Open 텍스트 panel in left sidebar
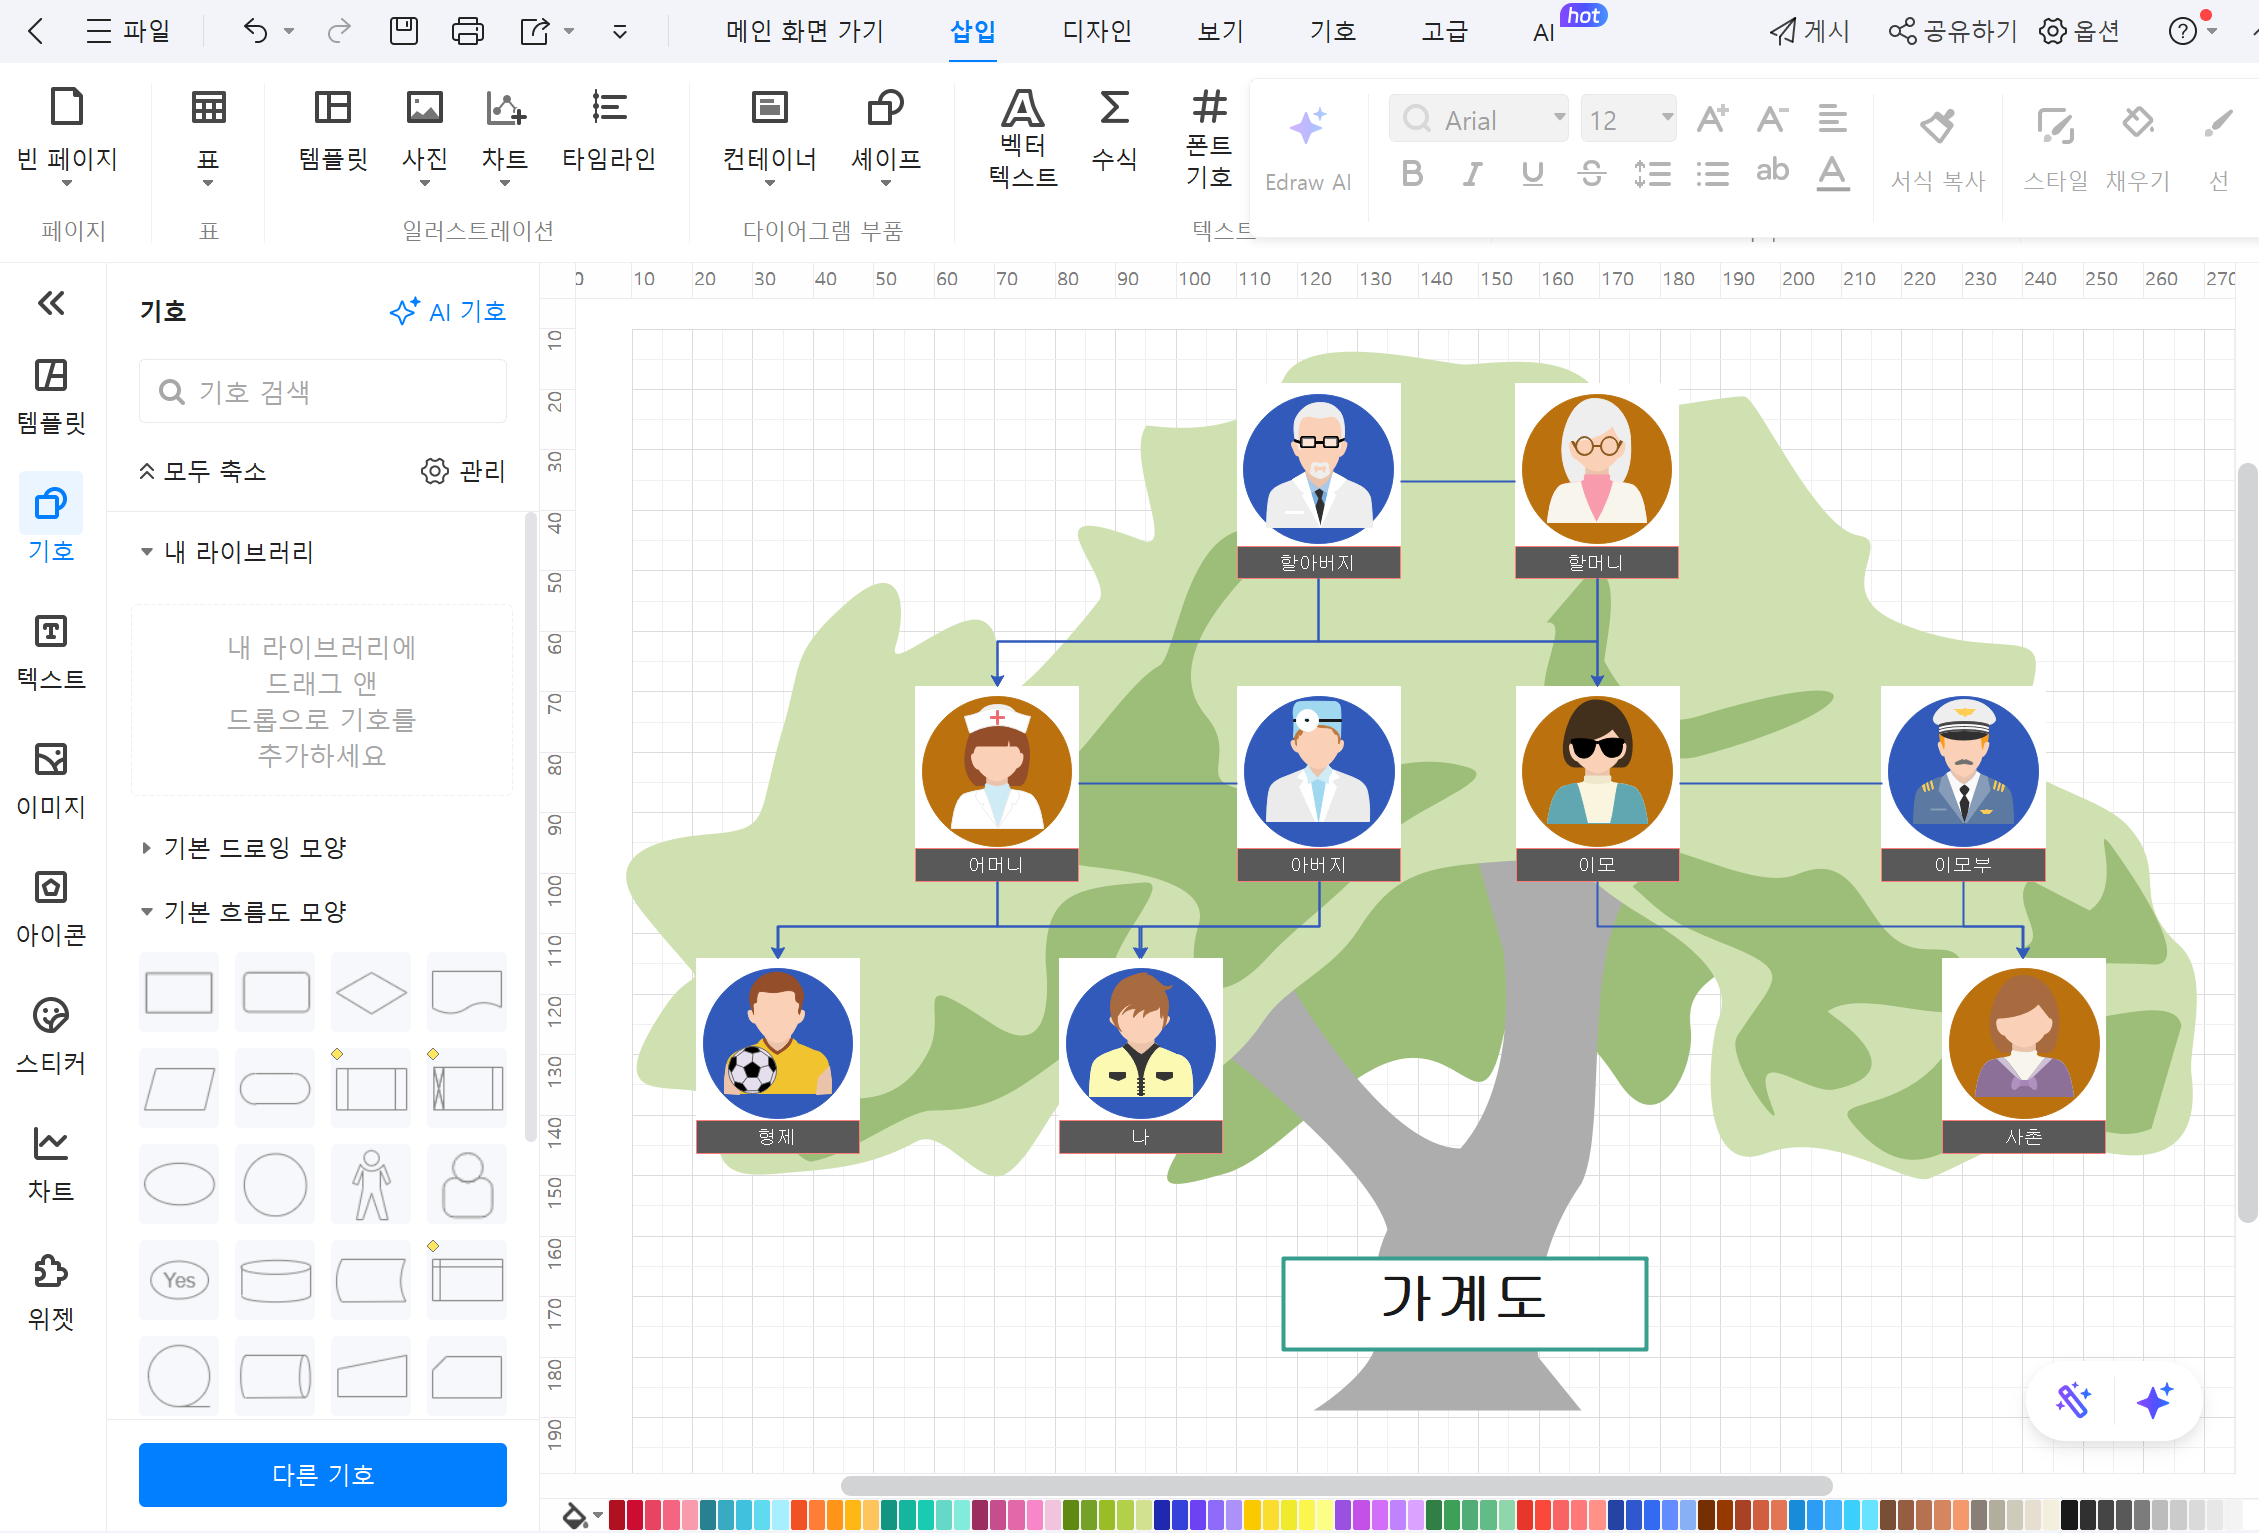Screen dimensions: 2259x1533 [51, 652]
